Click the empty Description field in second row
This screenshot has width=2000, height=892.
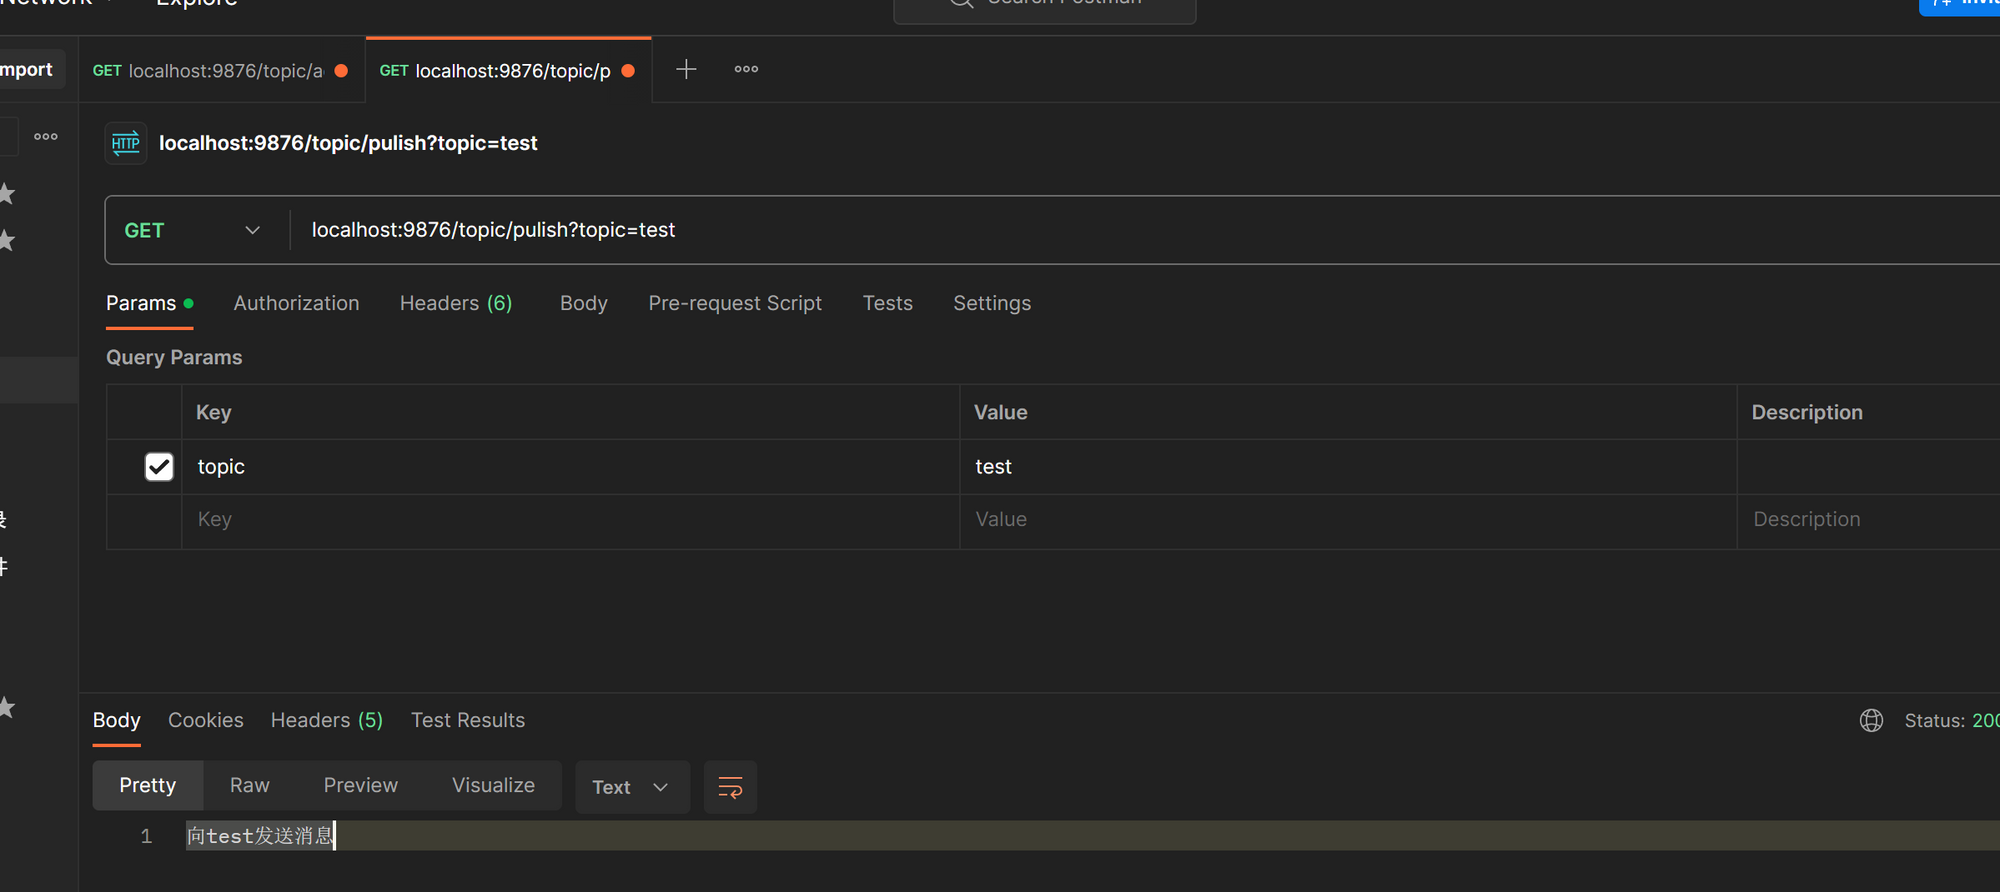[x=1869, y=520]
